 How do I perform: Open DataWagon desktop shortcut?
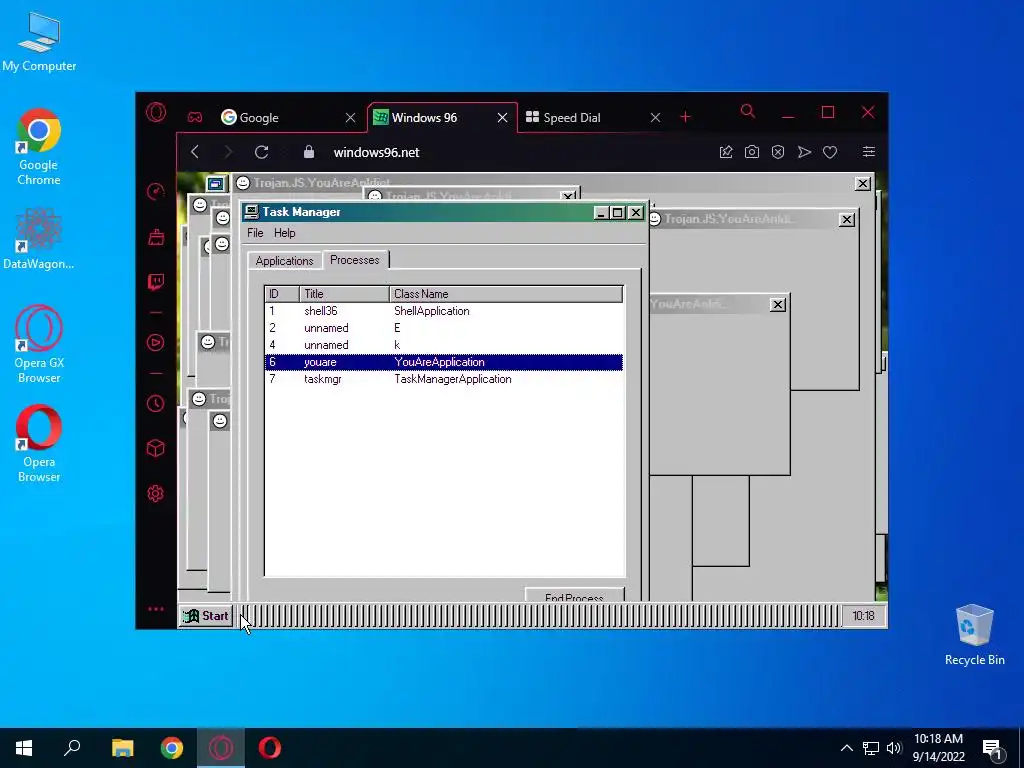(x=39, y=238)
